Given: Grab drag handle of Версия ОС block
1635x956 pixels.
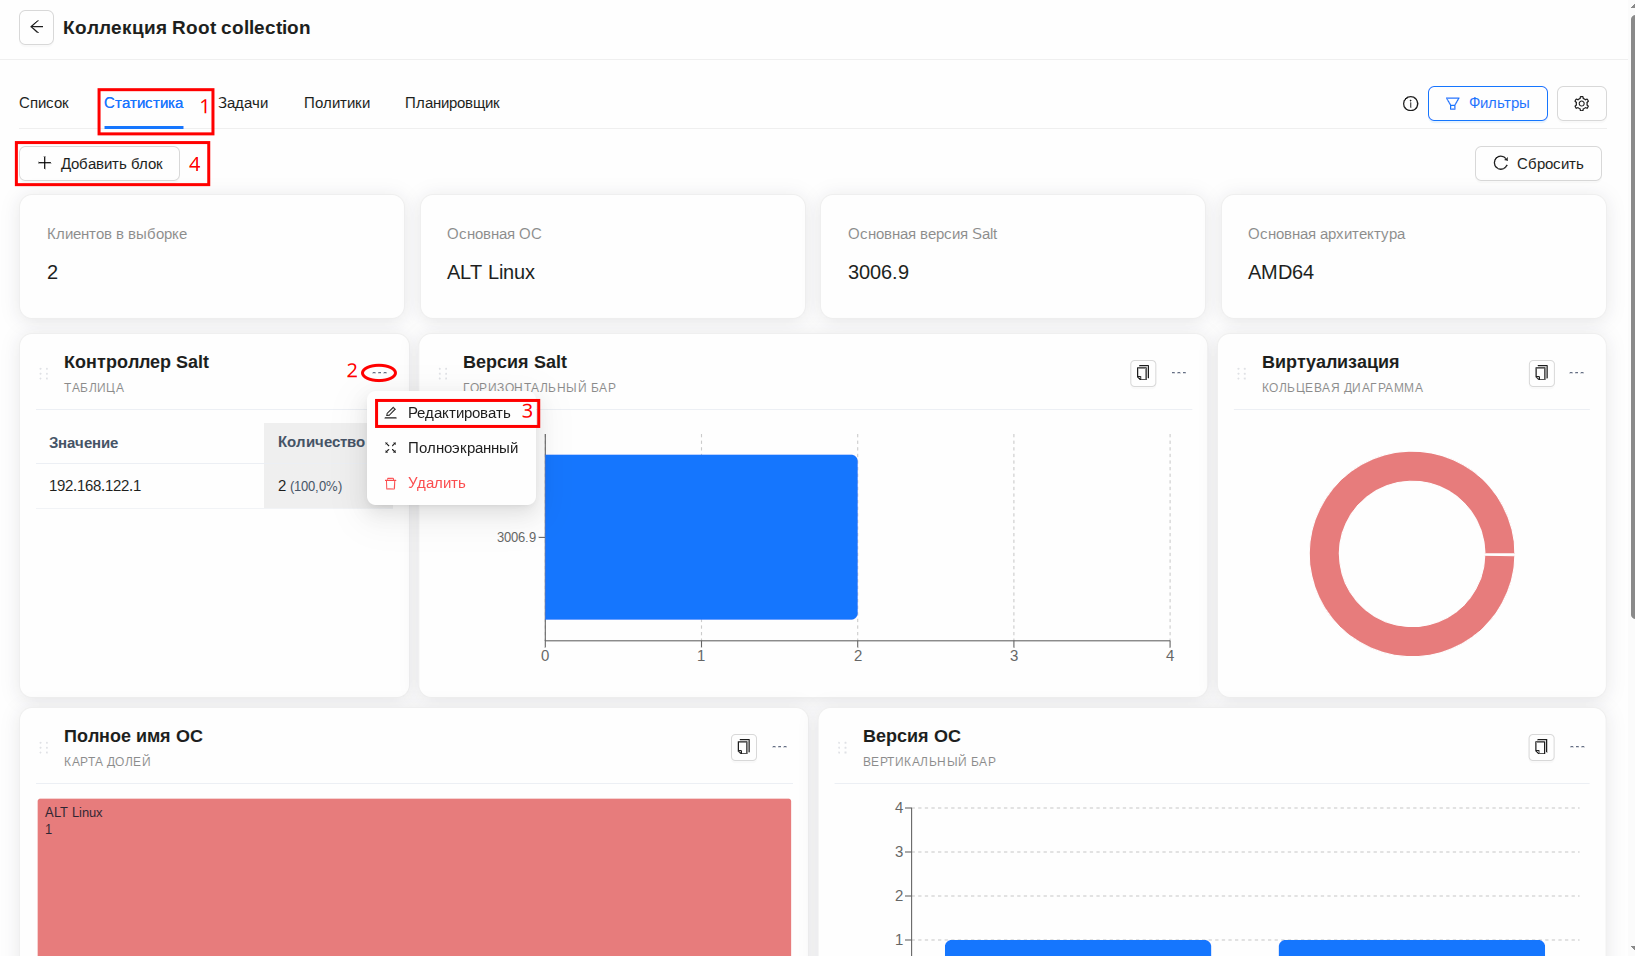Looking at the screenshot, I should pos(842,747).
